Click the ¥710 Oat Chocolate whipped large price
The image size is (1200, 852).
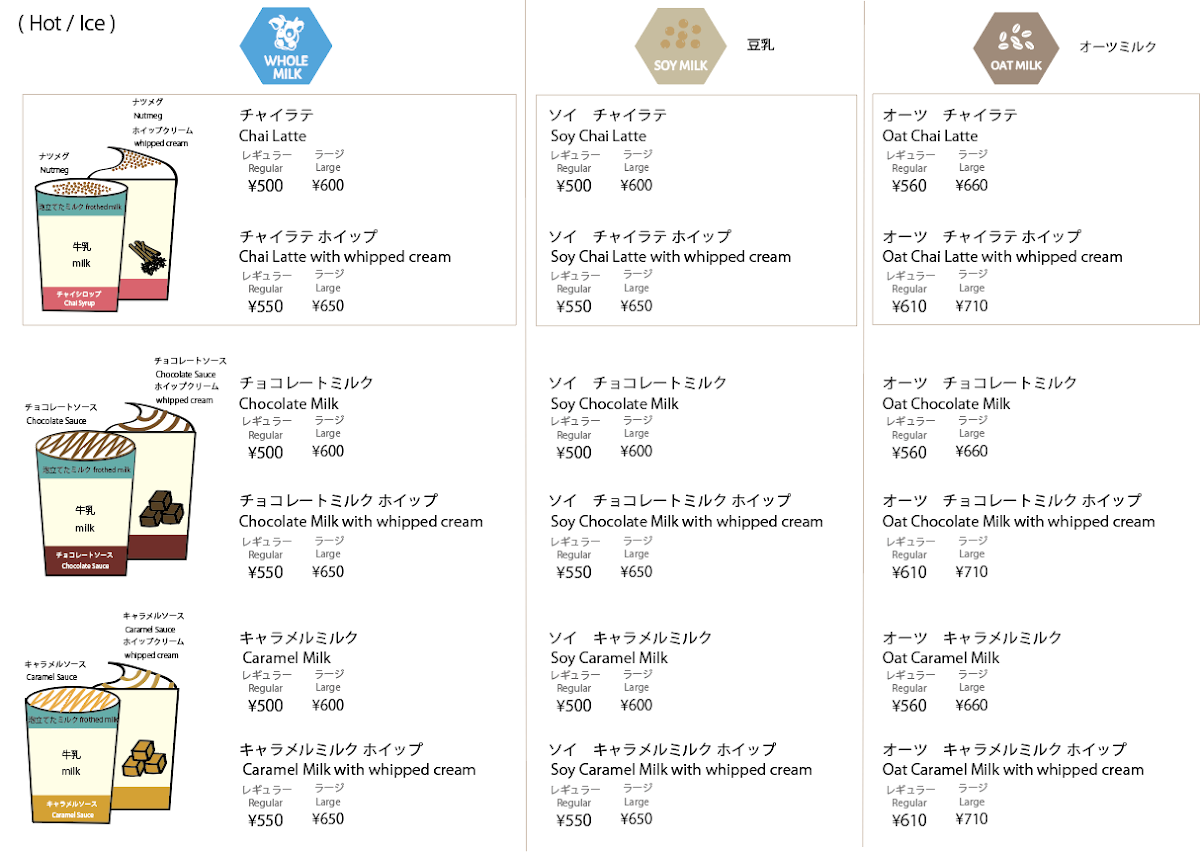tap(971, 572)
